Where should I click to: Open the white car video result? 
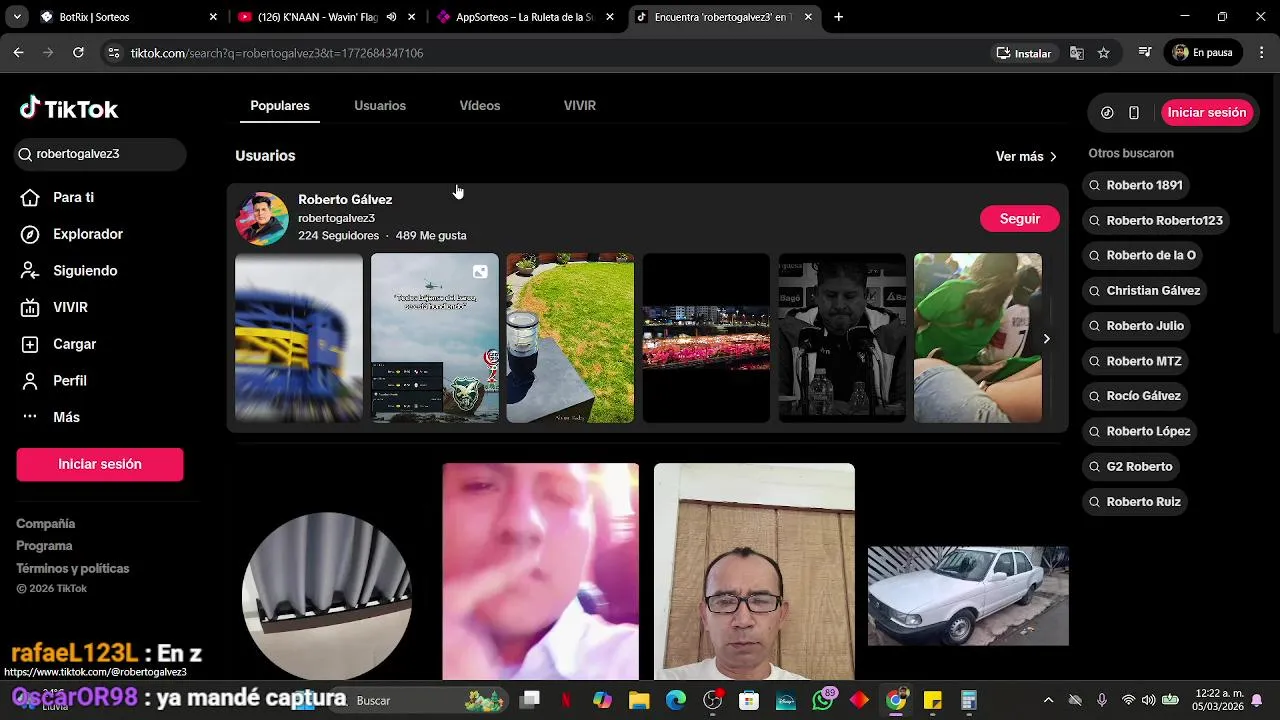tap(968, 596)
